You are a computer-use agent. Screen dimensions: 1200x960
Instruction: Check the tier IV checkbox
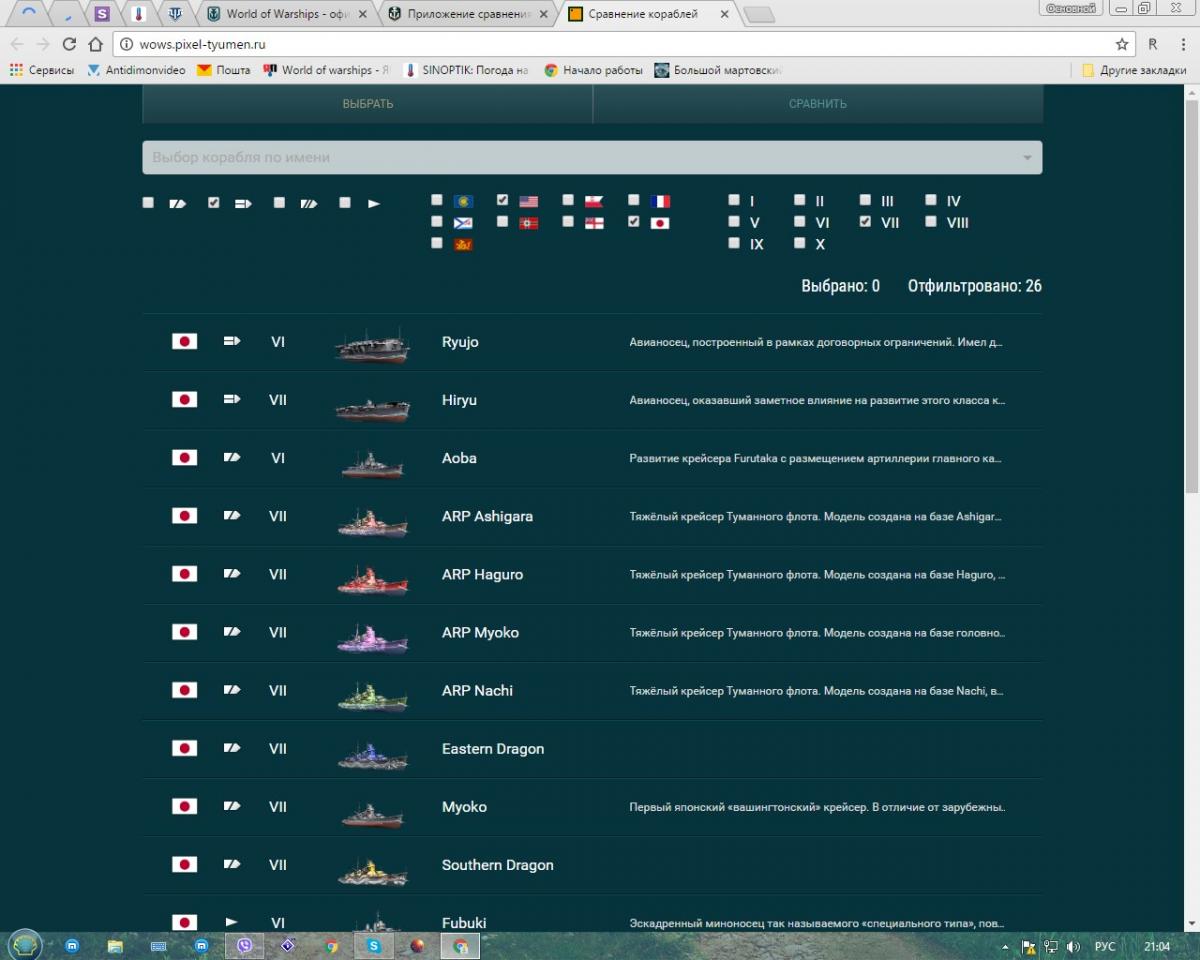click(x=931, y=200)
